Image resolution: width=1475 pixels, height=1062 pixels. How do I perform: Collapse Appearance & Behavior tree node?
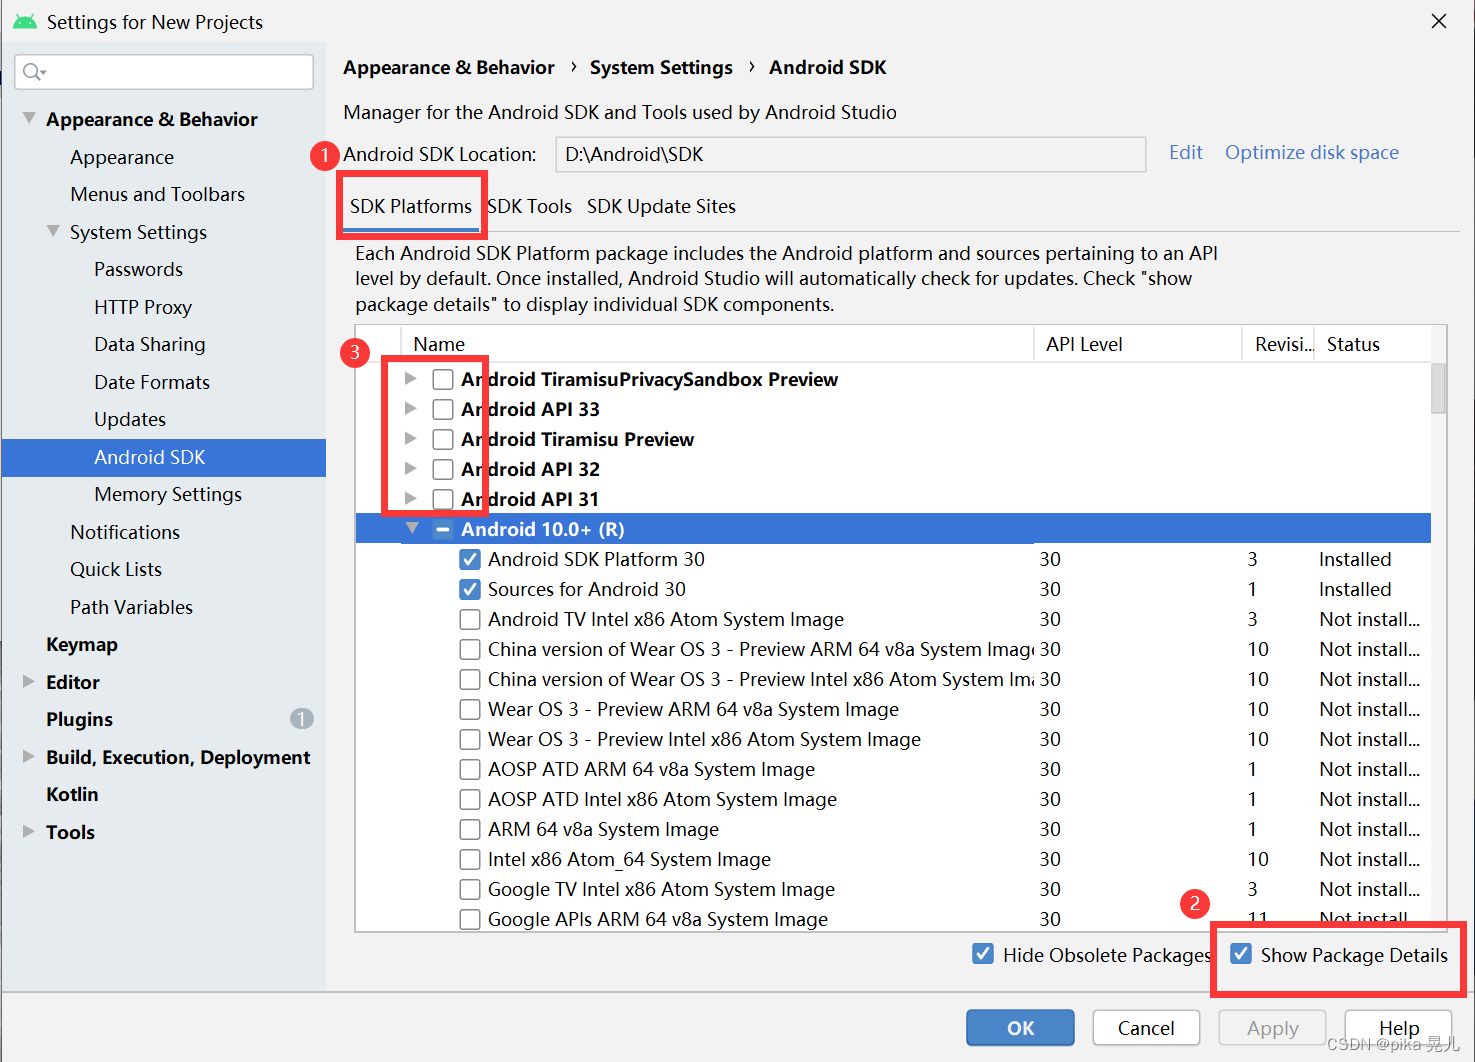29,118
